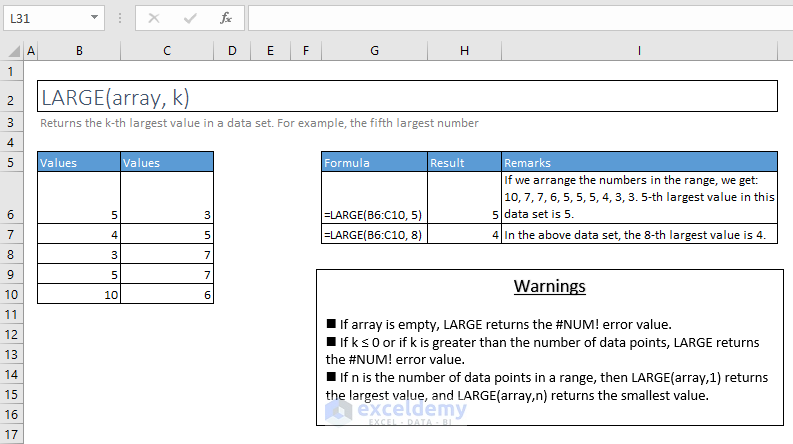The height and width of the screenshot is (444, 793).
Task: Select column G header
Action: pyautogui.click(x=374, y=51)
